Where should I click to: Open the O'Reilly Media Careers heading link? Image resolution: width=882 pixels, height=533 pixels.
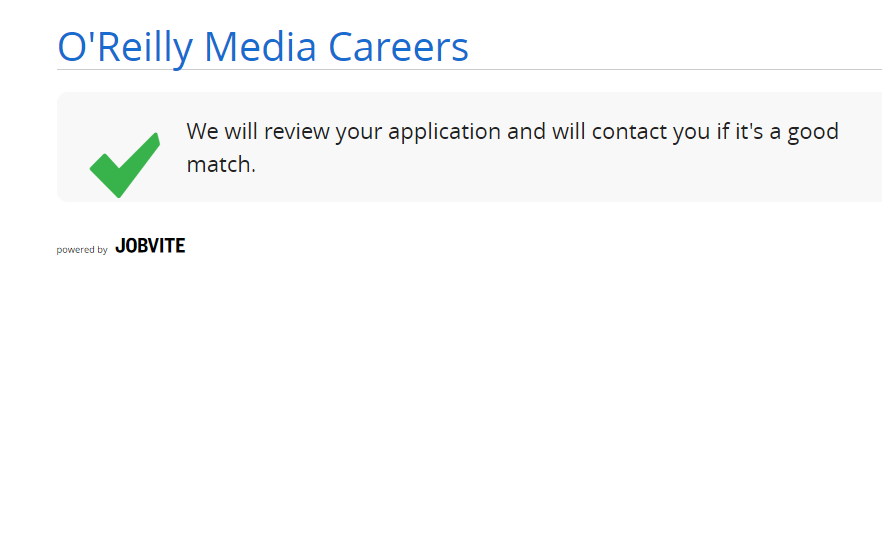[263, 47]
